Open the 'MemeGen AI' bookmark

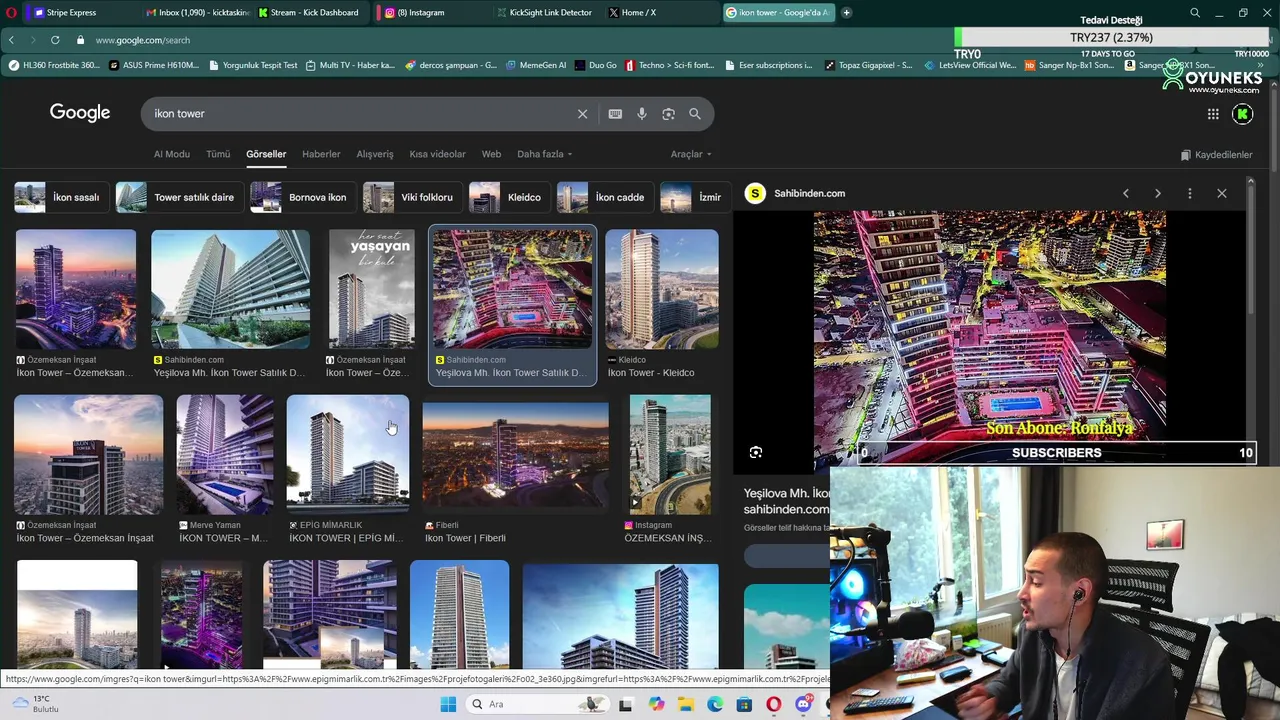[x=536, y=65]
